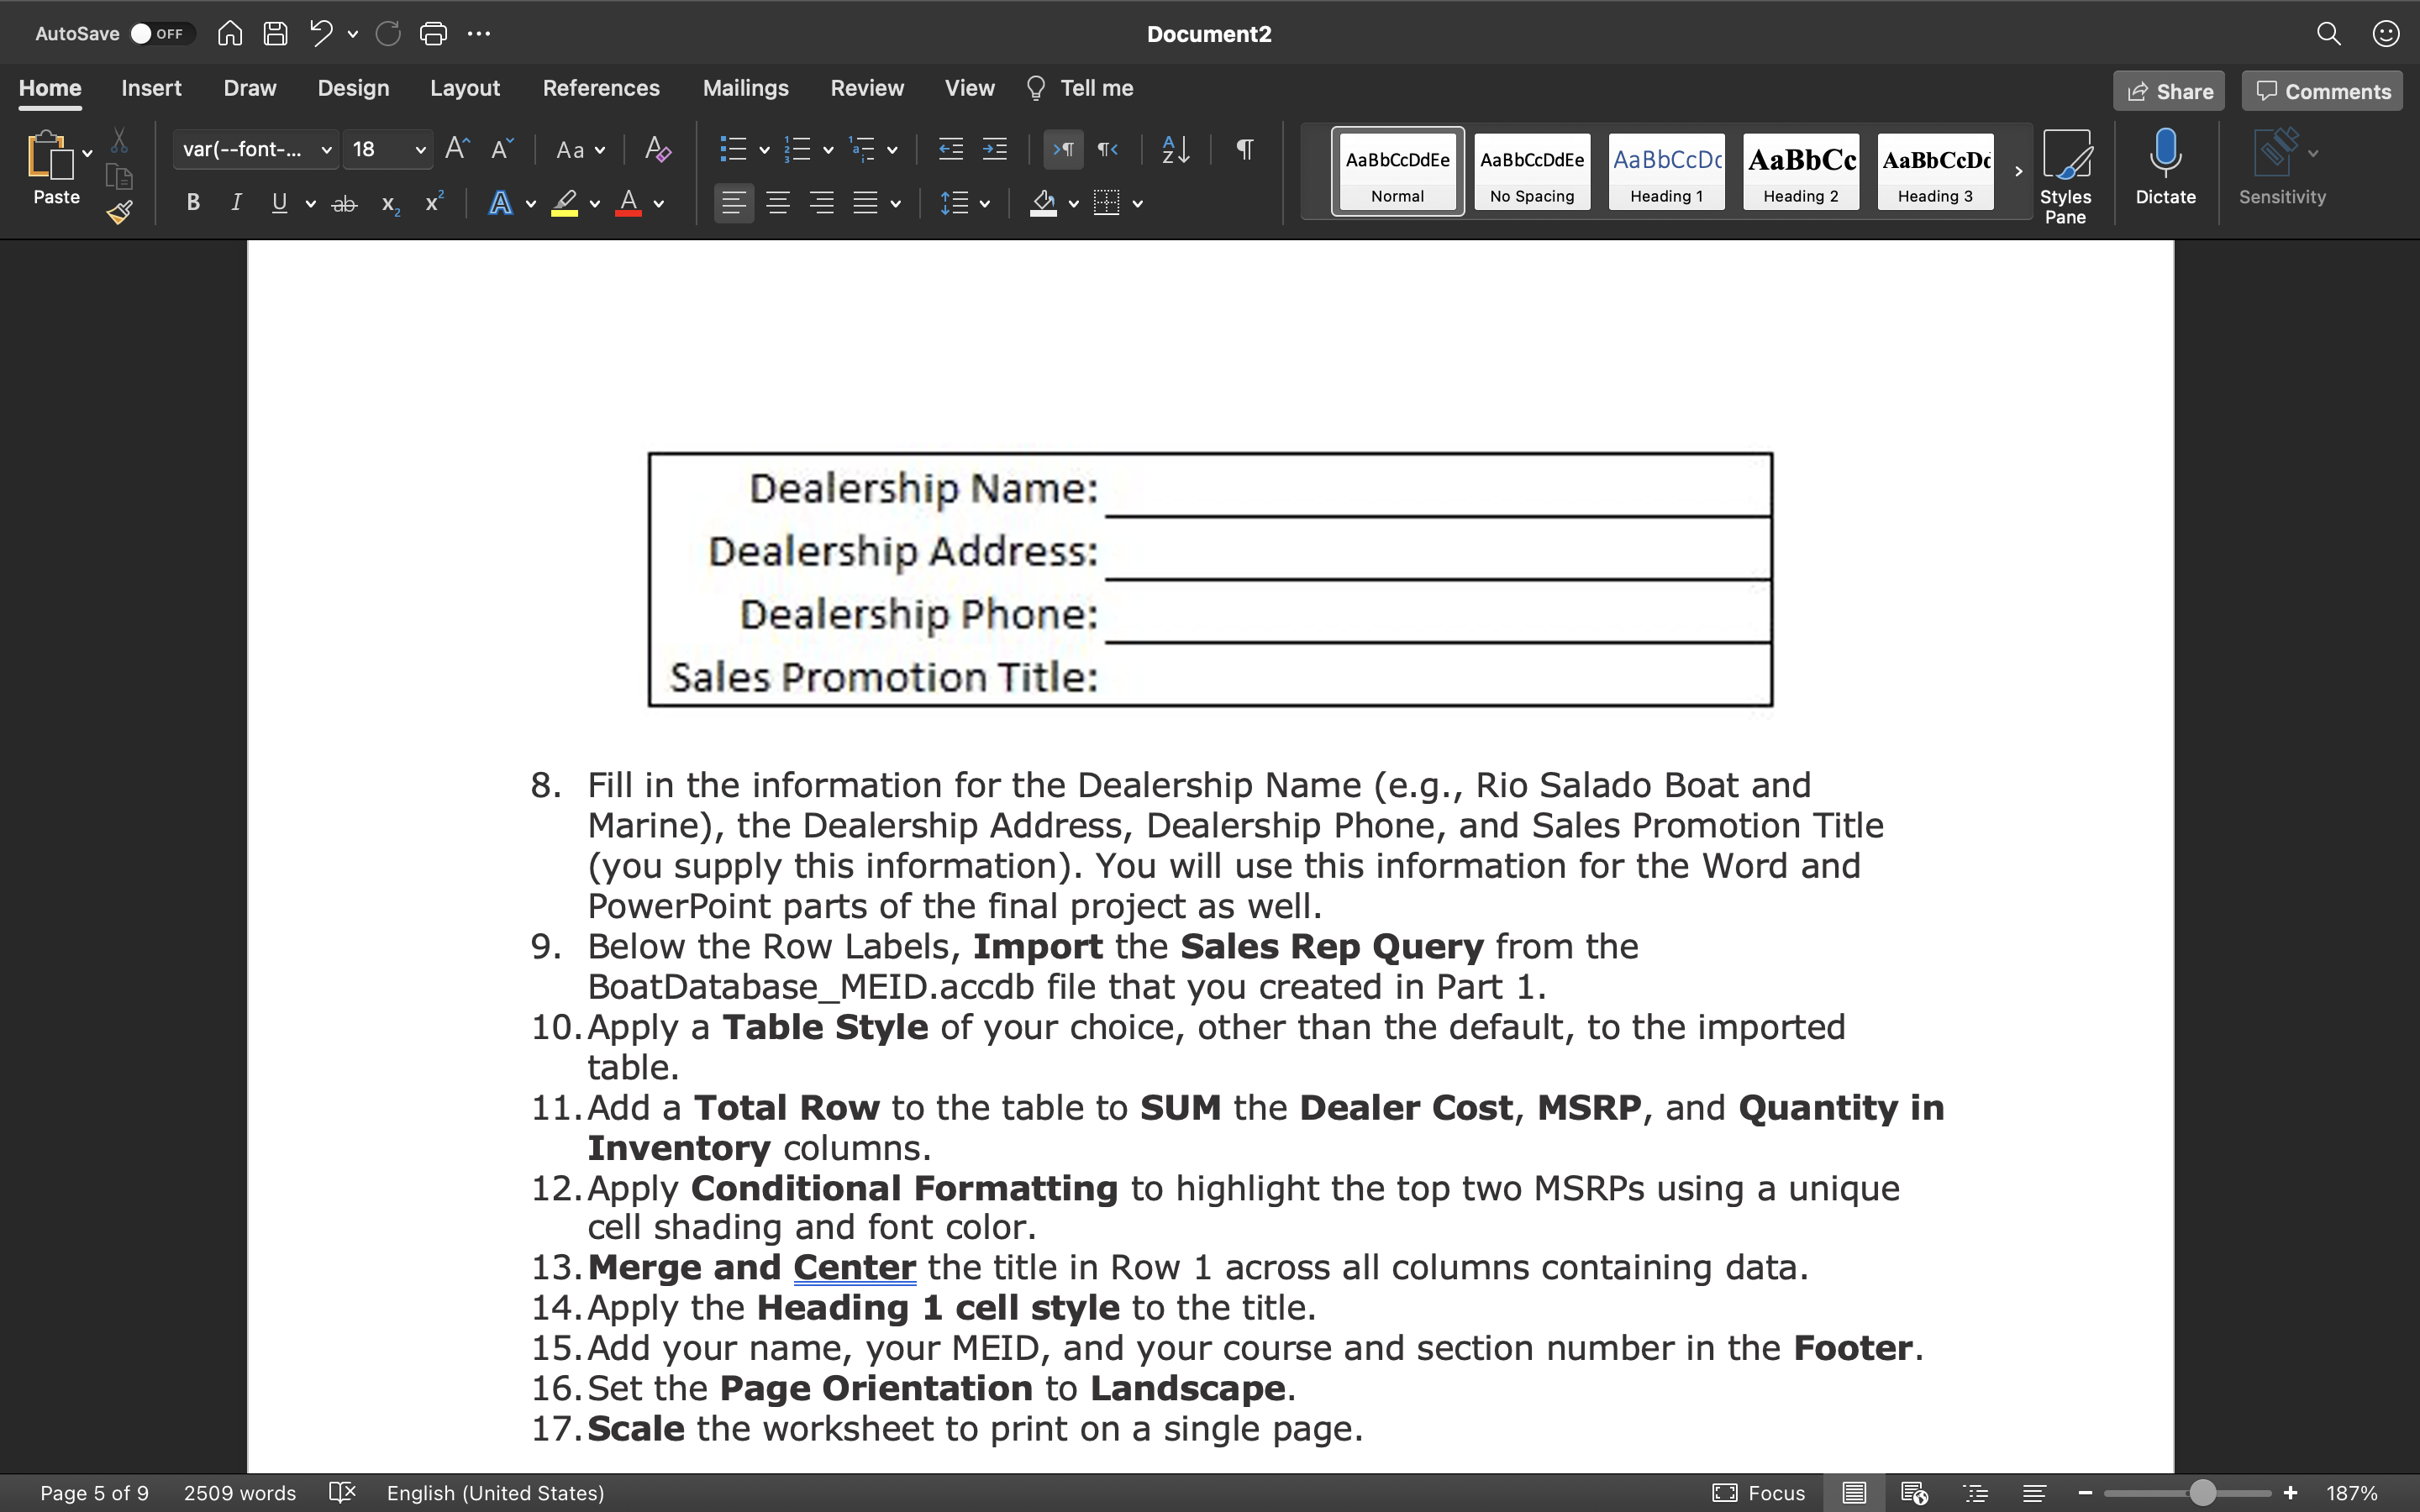Select the Heading 2 style thumbnail
This screenshot has width=2420, height=1512.
1801,171
